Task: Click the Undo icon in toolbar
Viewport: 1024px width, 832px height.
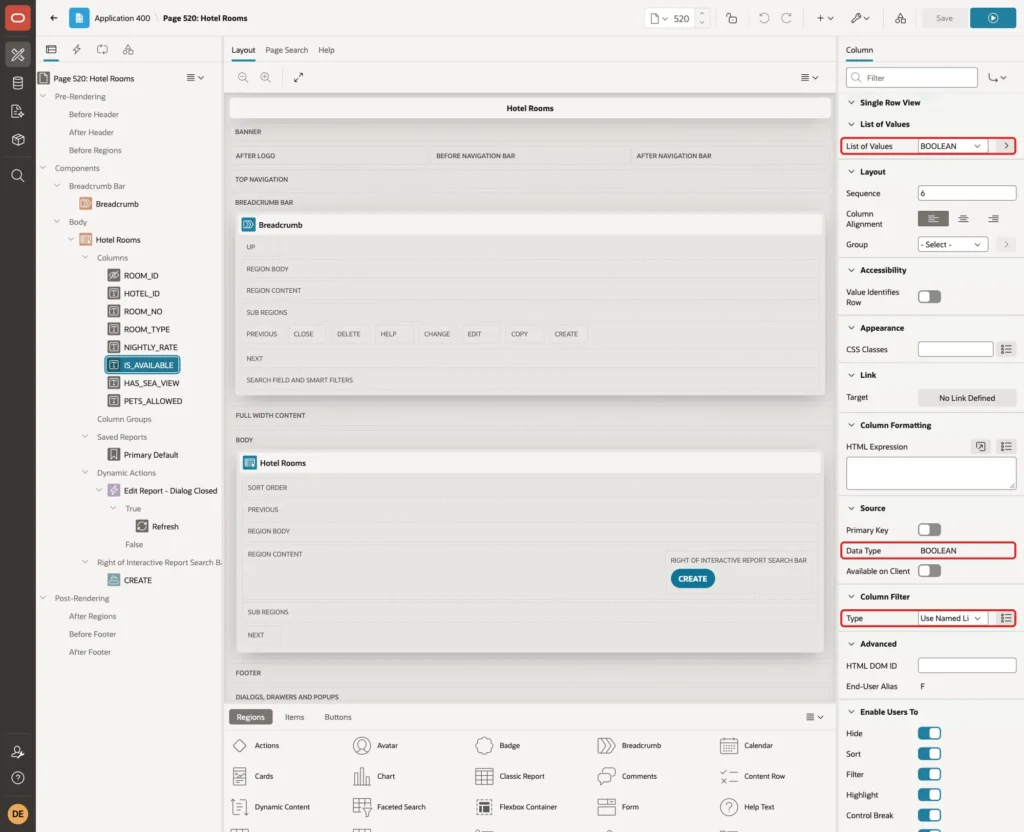Action: pyautogui.click(x=763, y=18)
